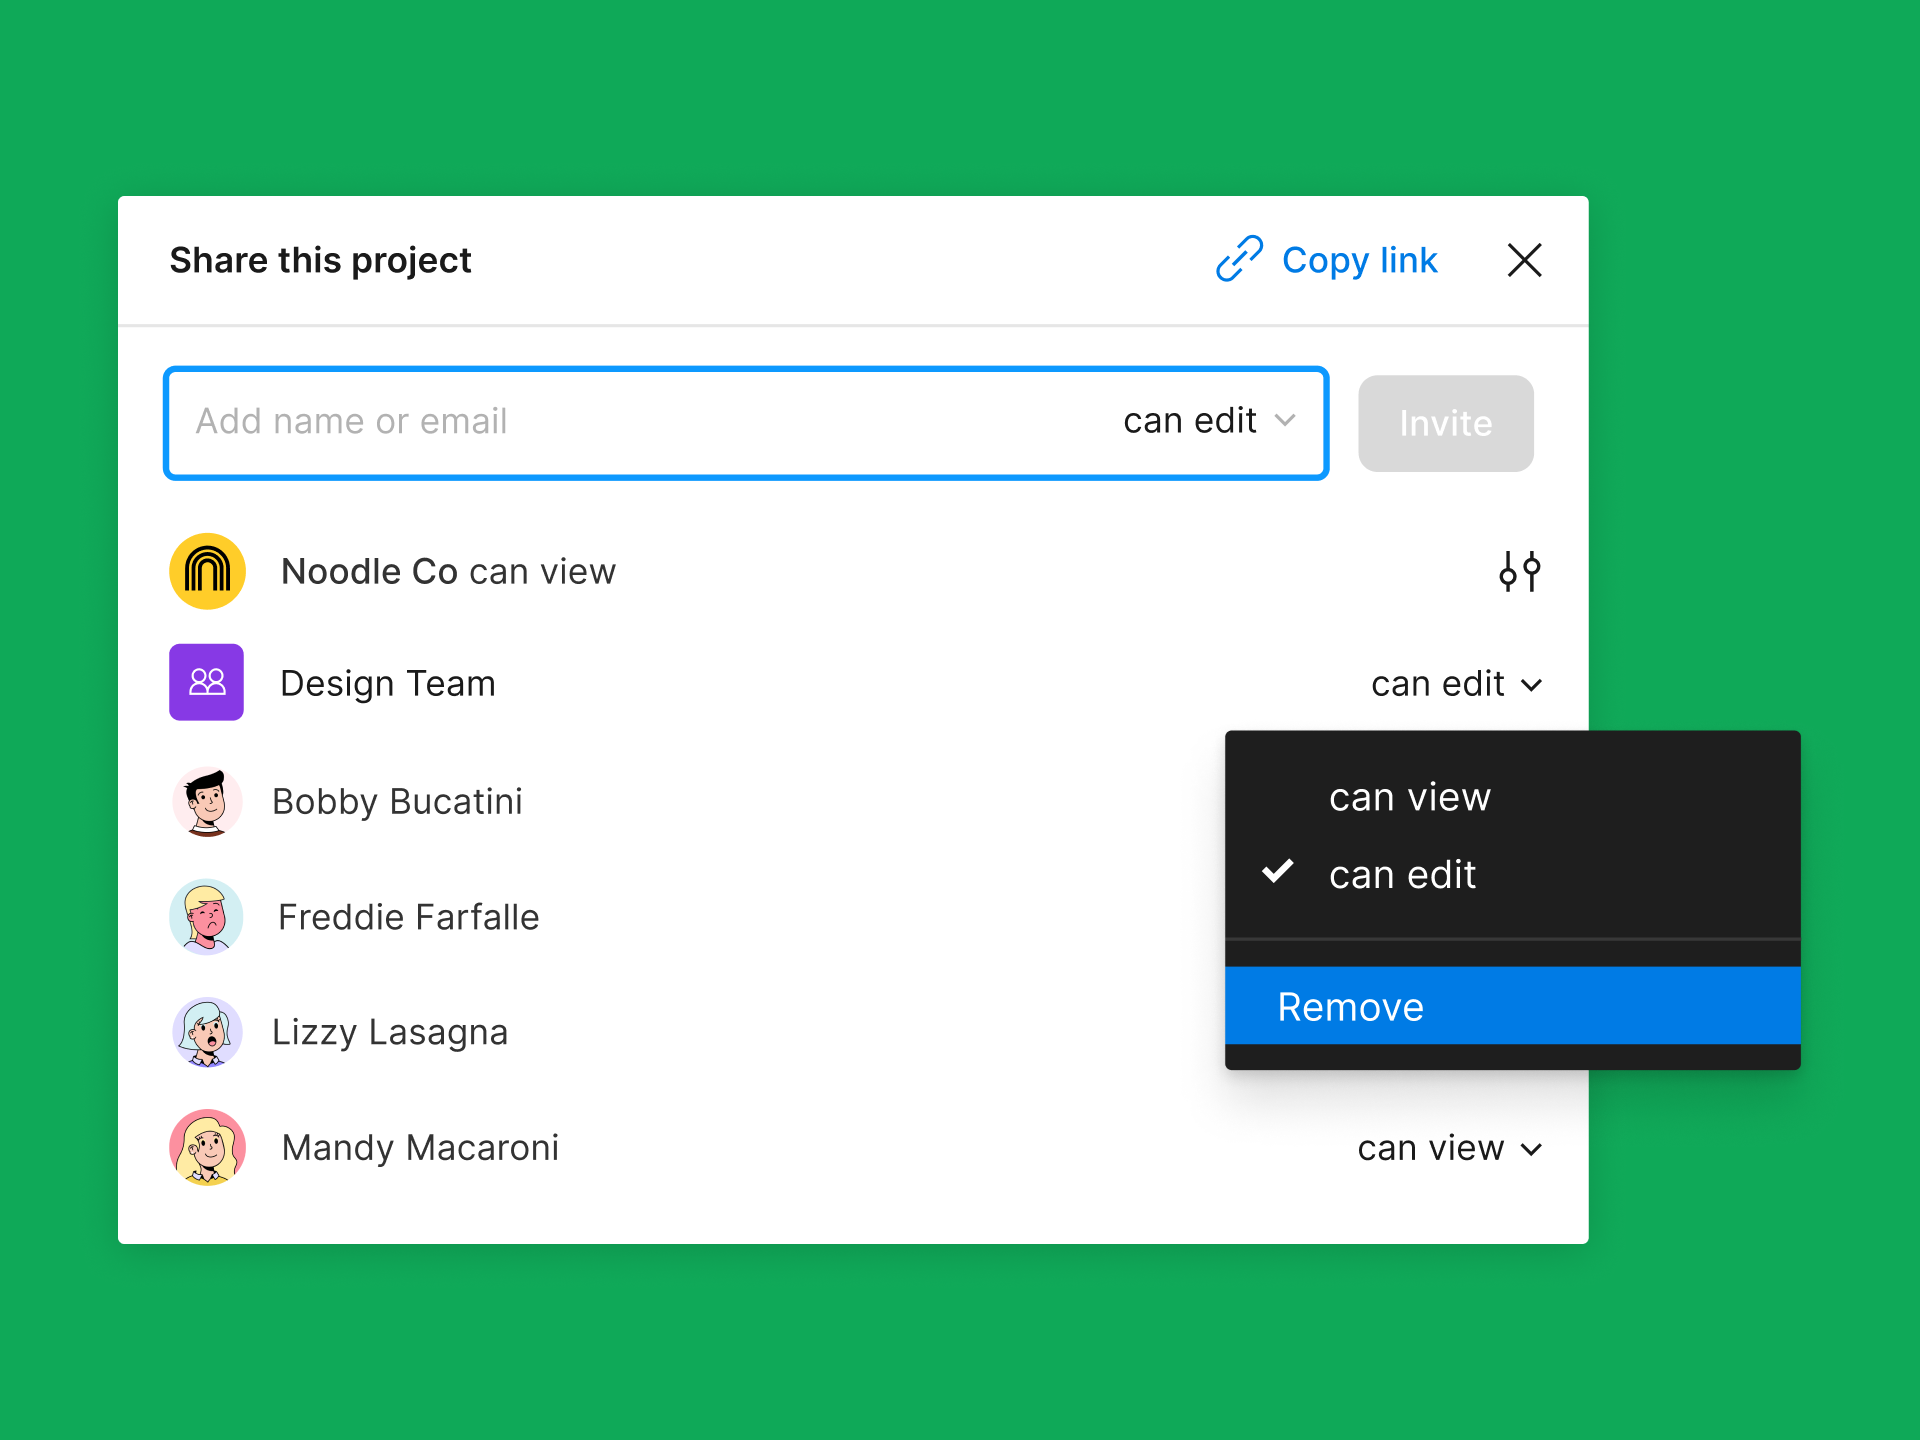Open Mandy Macaroni's 'can view' dropdown
This screenshot has width=1920, height=1440.
(1450, 1148)
